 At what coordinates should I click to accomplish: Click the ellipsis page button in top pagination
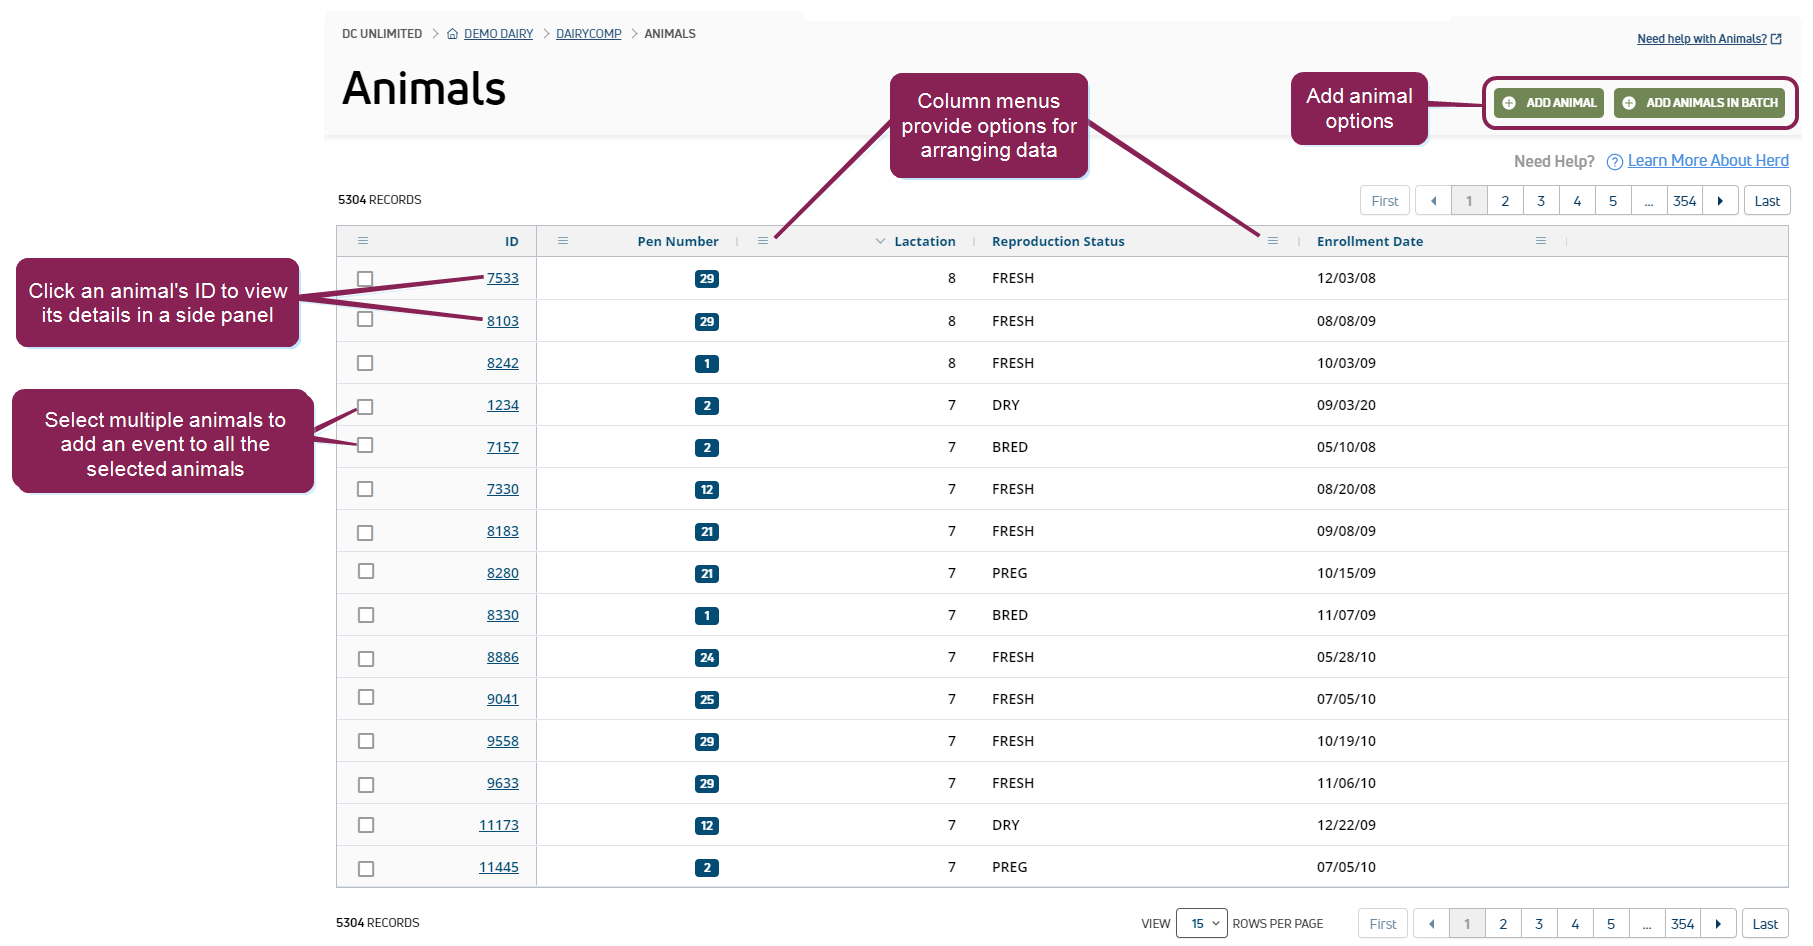[1649, 201]
